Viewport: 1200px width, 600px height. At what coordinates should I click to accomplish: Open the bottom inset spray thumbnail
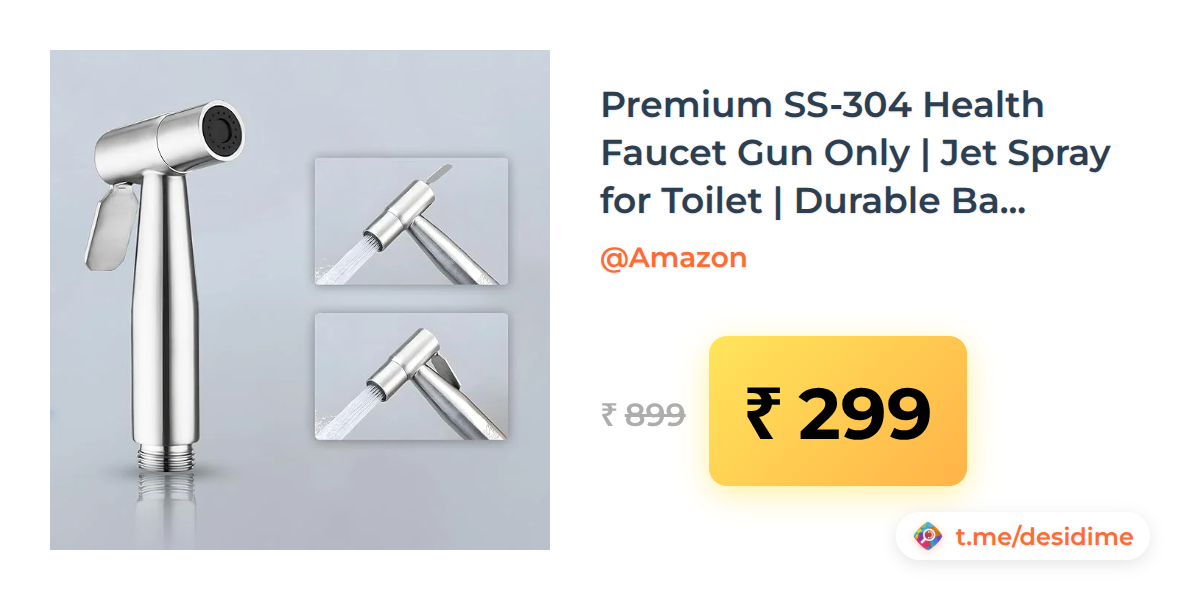(411, 377)
